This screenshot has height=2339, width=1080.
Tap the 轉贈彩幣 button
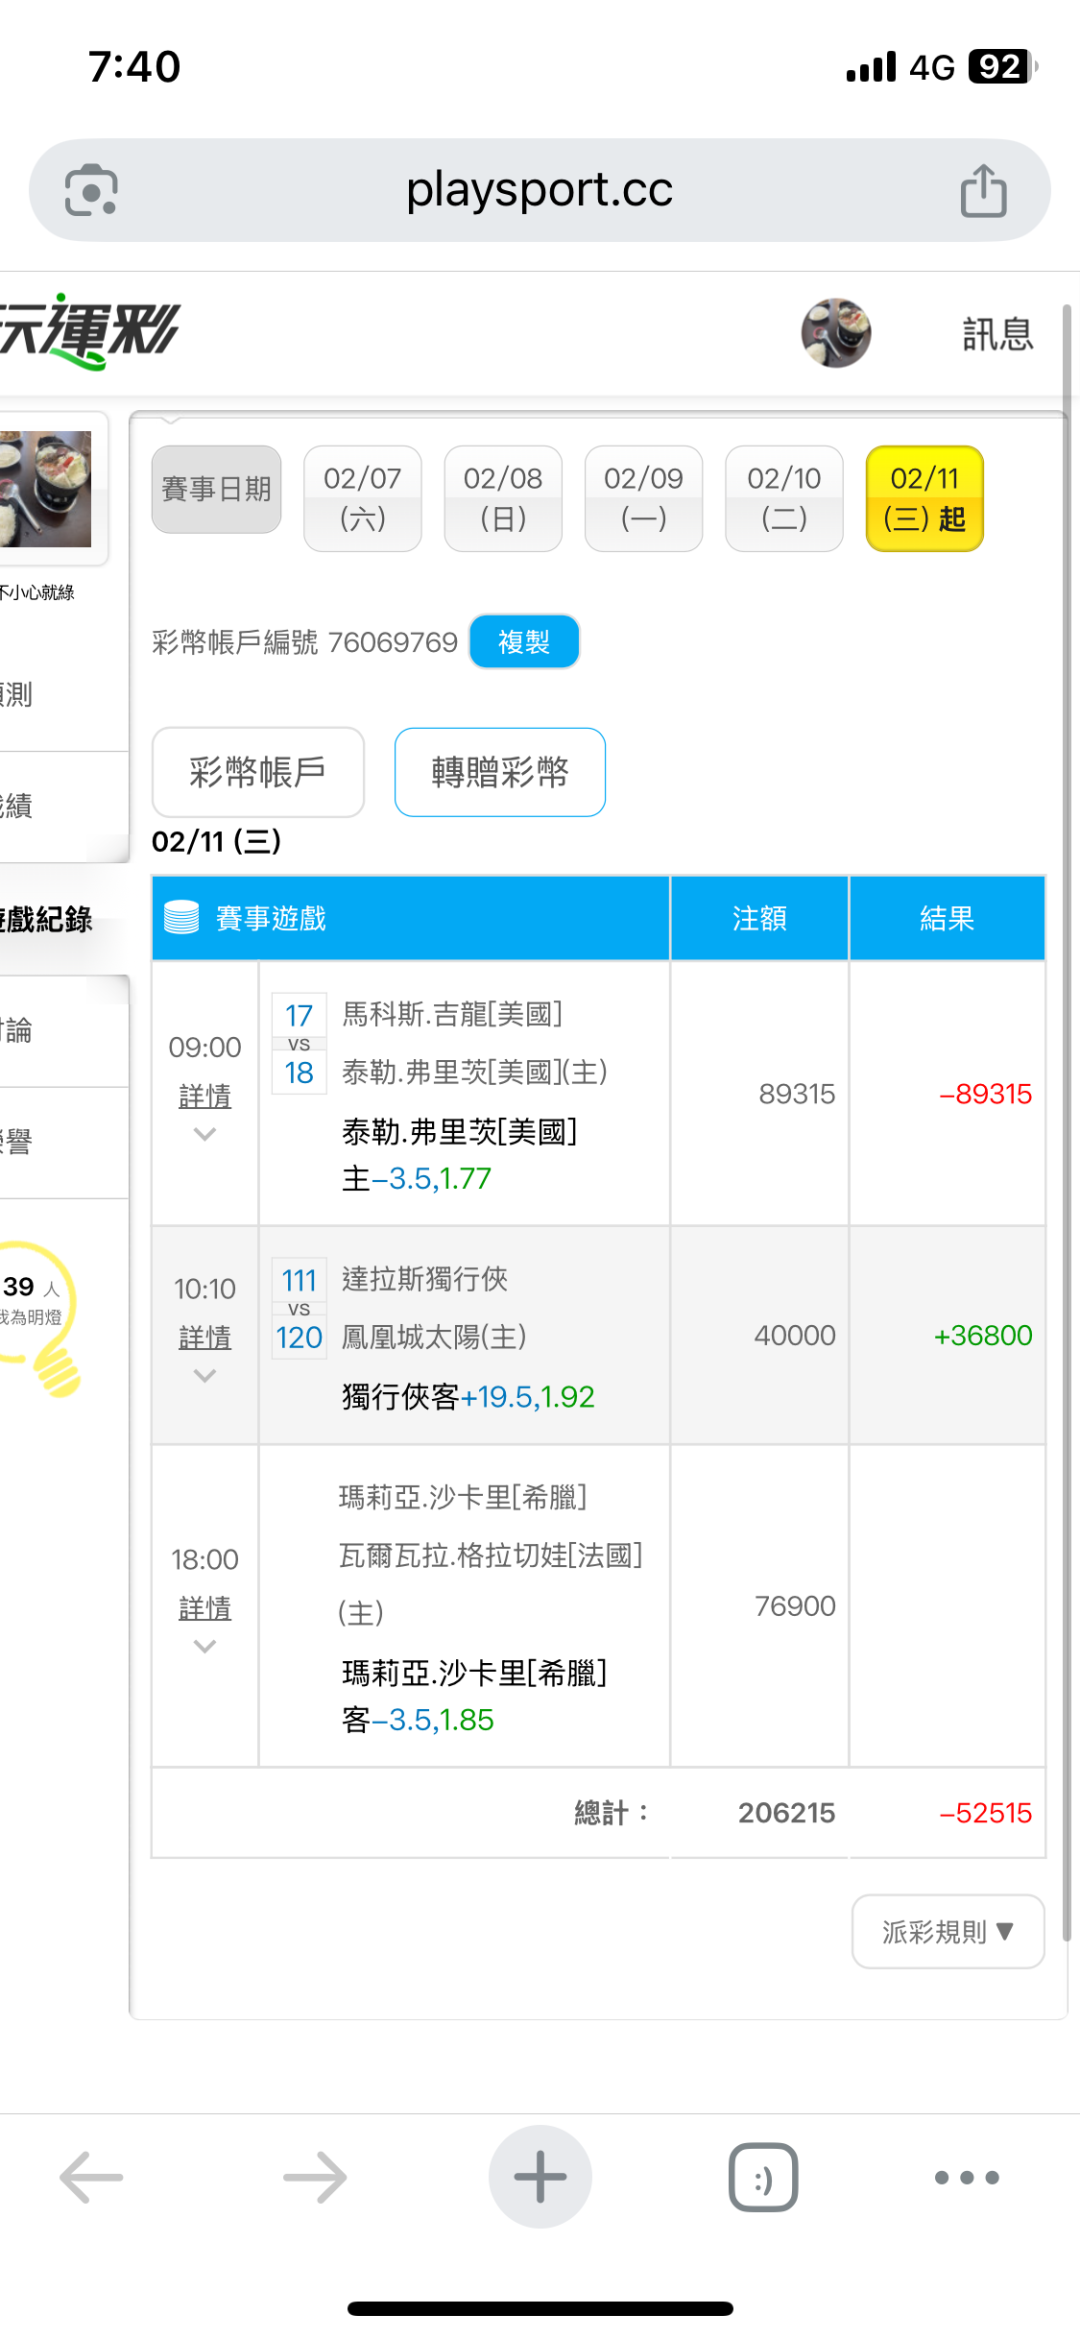click(500, 772)
